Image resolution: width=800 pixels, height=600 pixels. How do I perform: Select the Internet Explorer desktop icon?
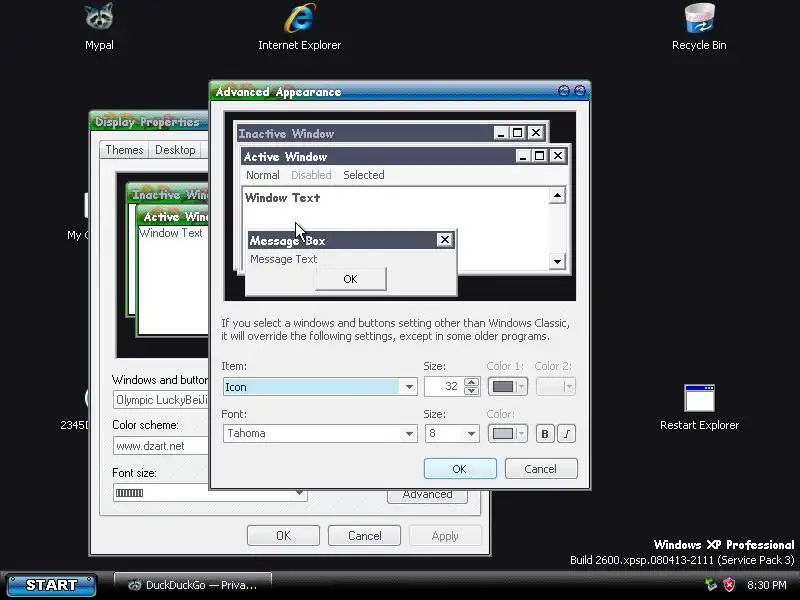pos(299,27)
